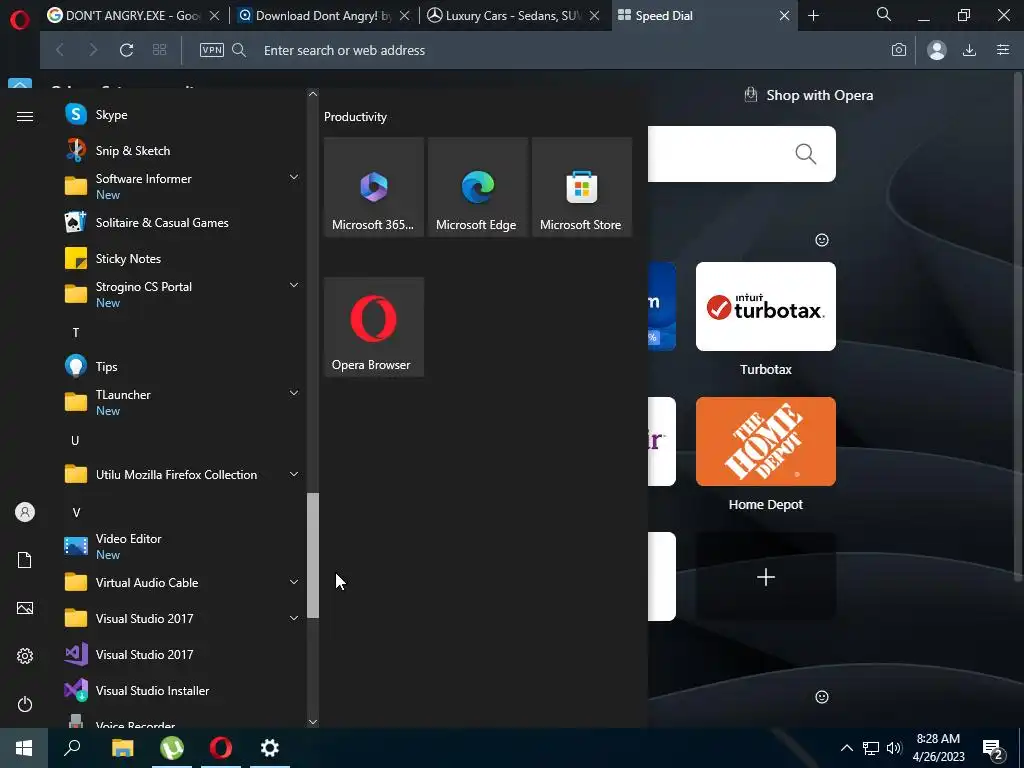This screenshot has height=768, width=1024.
Task: Show hidden system tray icons
Action: [846, 748]
